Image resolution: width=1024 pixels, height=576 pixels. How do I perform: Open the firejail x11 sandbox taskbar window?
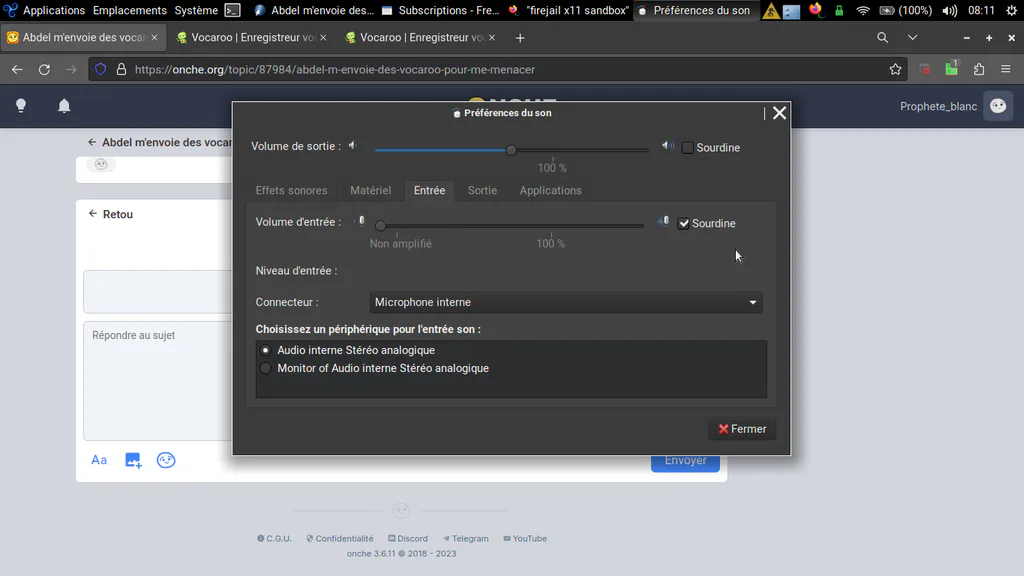pyautogui.click(x=569, y=10)
